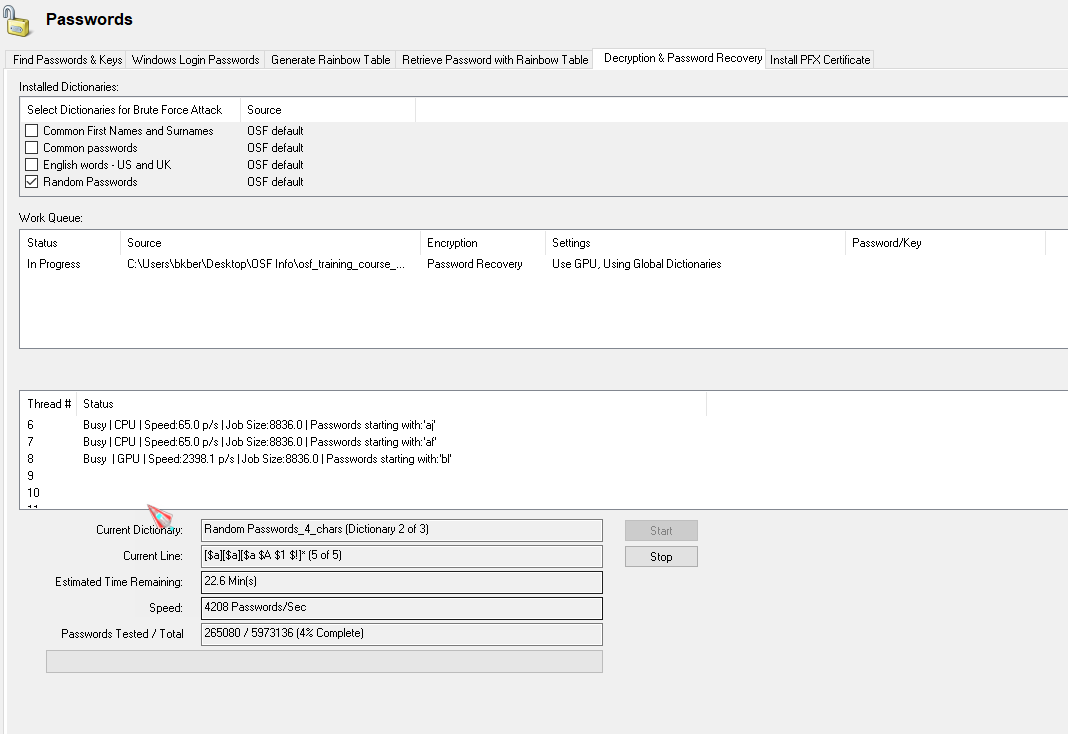Click the Passwords padlock icon
The image size is (1068, 734).
(17, 20)
